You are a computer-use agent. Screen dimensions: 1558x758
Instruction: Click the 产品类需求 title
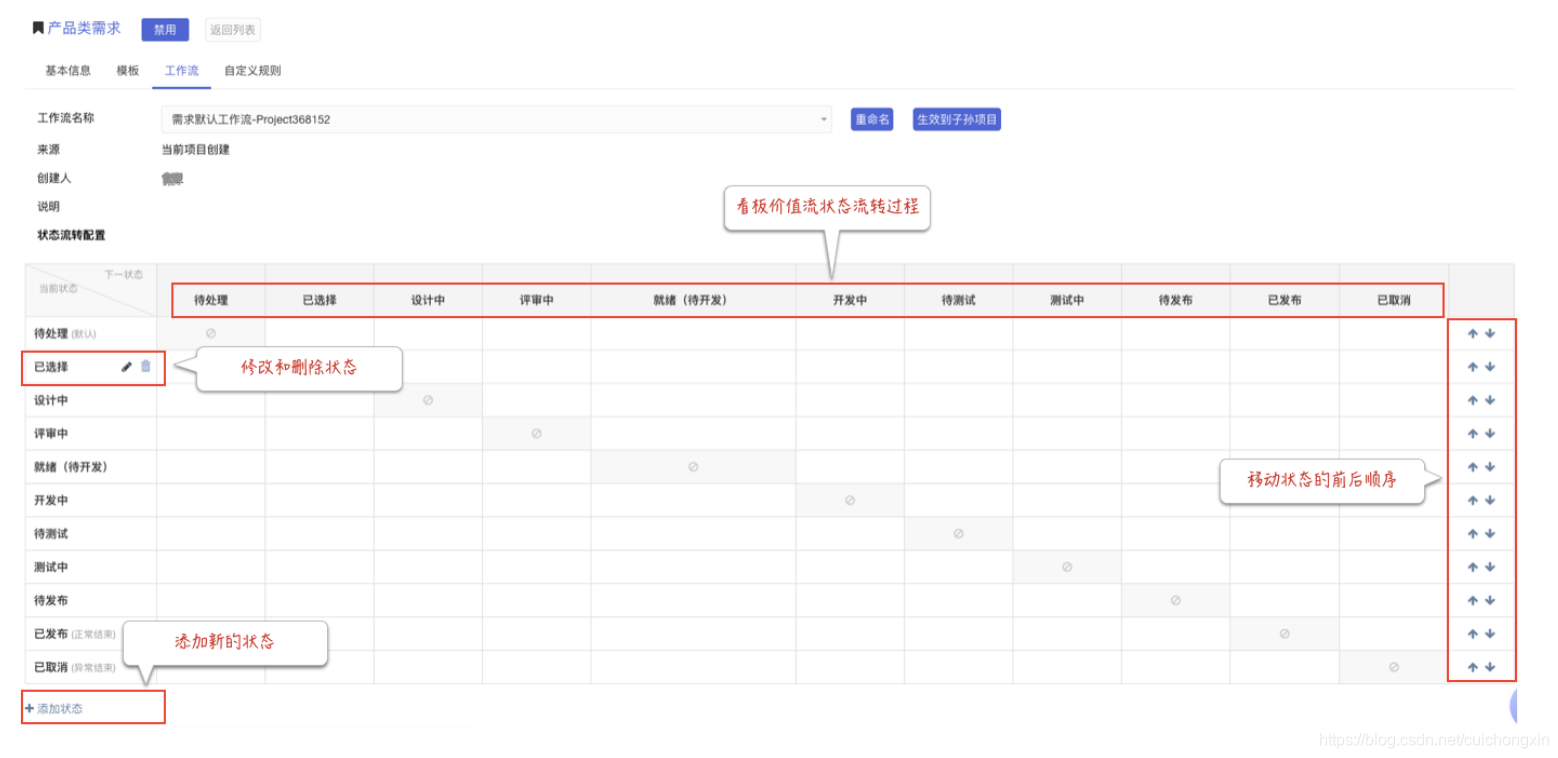[x=84, y=28]
